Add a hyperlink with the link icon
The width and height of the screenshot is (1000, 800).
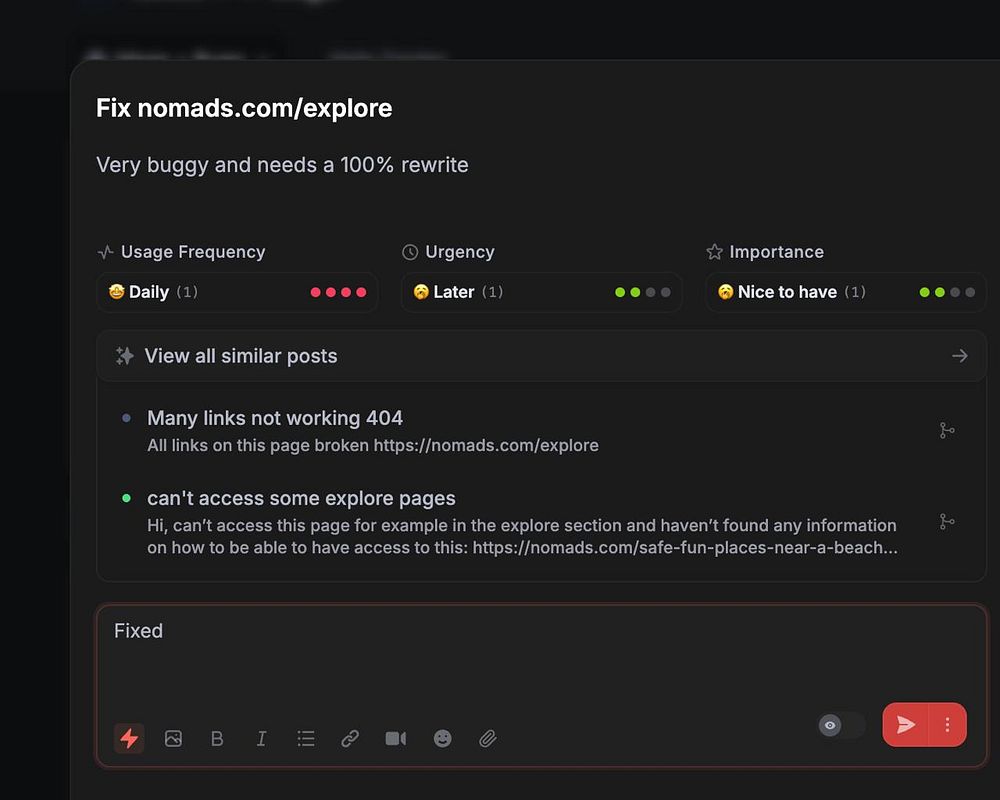click(x=350, y=738)
